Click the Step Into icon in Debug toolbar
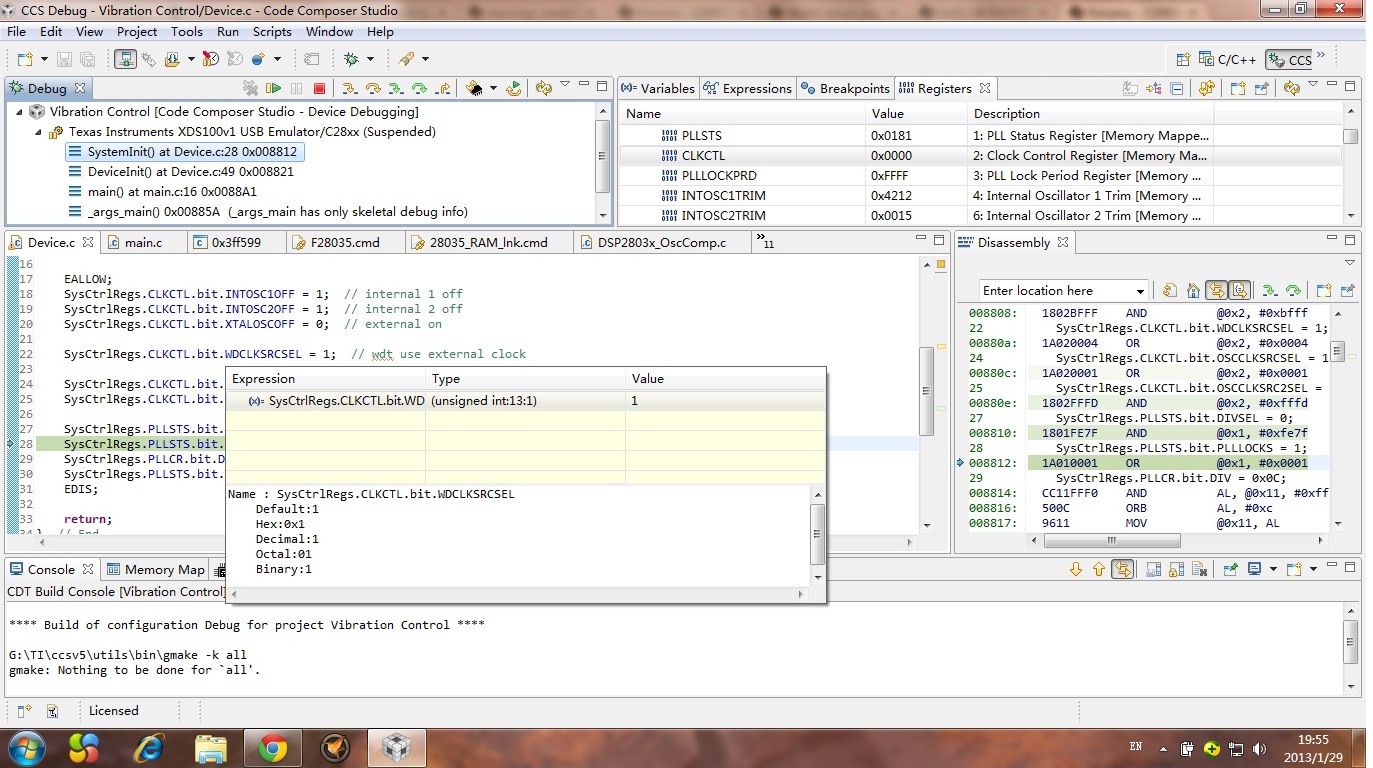Image resolution: width=1373 pixels, height=768 pixels. pos(349,88)
